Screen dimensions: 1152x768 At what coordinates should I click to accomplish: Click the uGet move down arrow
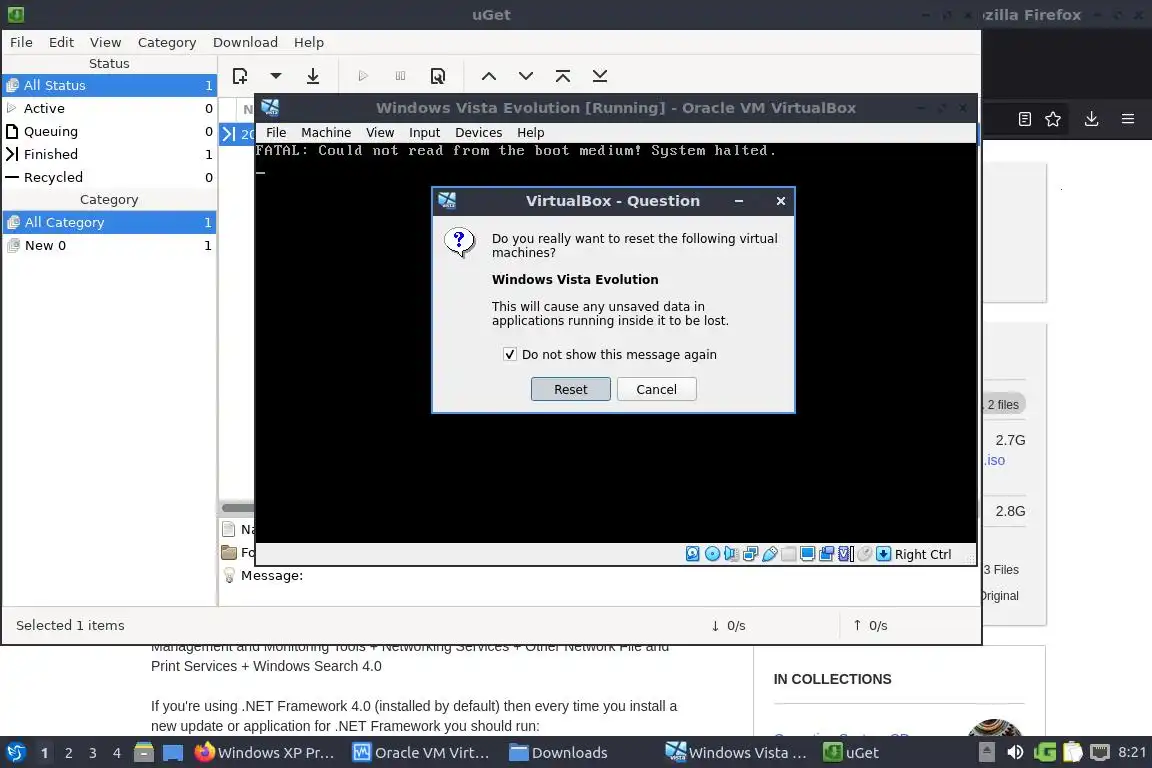tap(526, 76)
